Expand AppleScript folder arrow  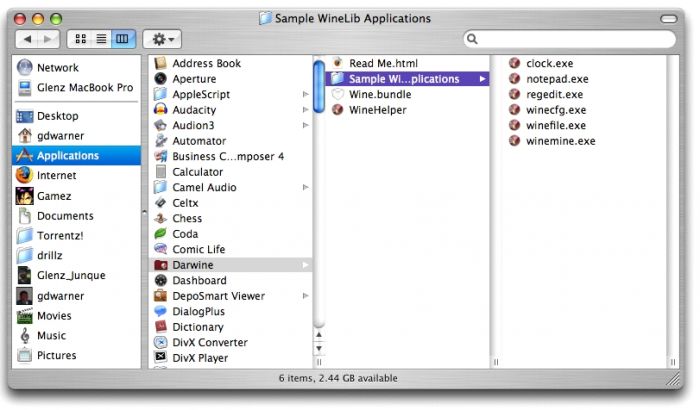tap(305, 94)
